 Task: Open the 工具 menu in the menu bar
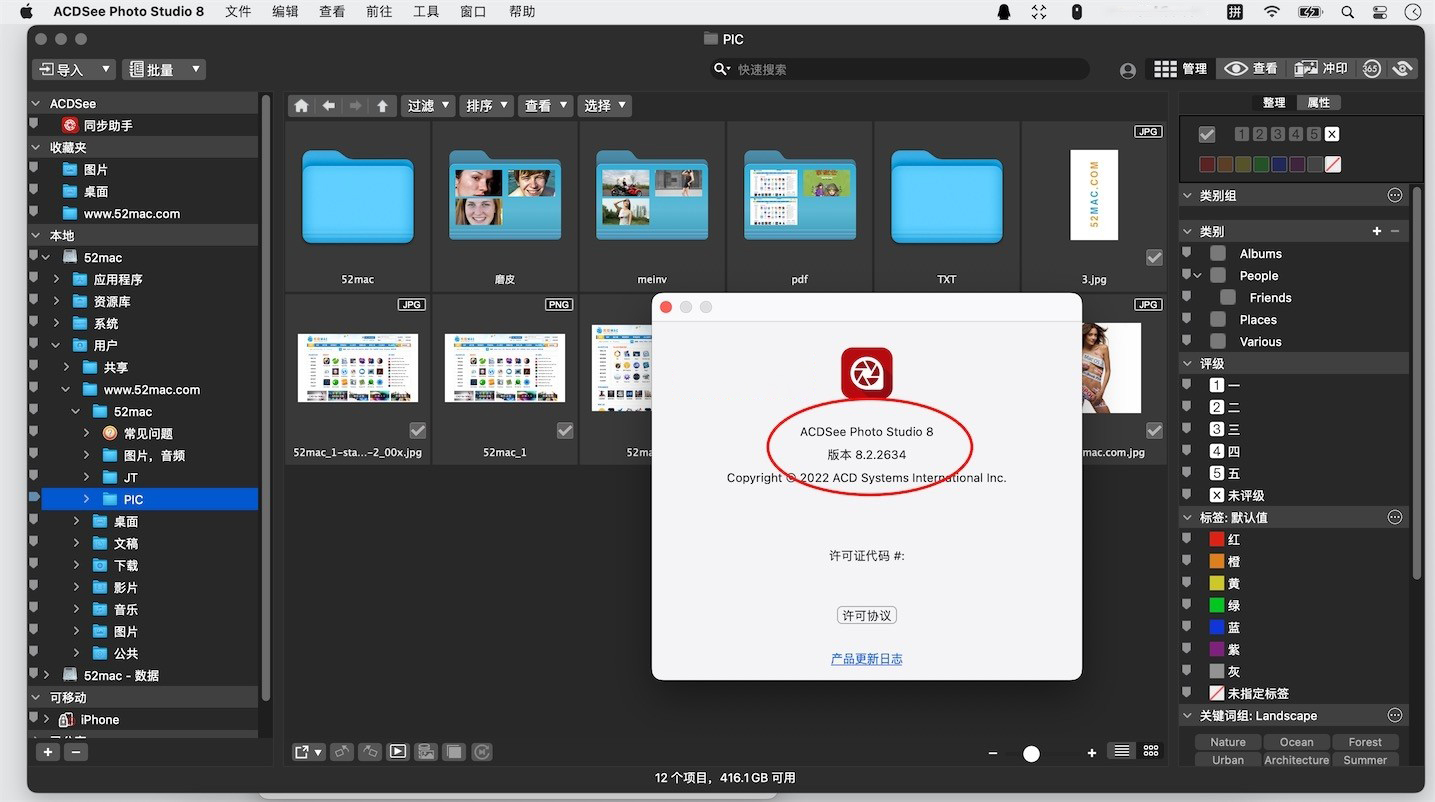pos(426,12)
